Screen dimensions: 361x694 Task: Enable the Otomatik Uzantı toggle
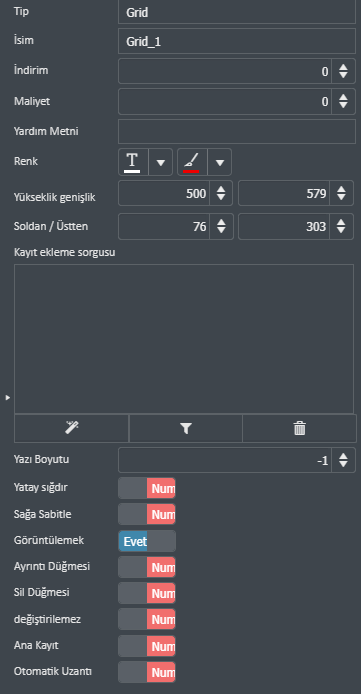pyautogui.click(x=147, y=672)
